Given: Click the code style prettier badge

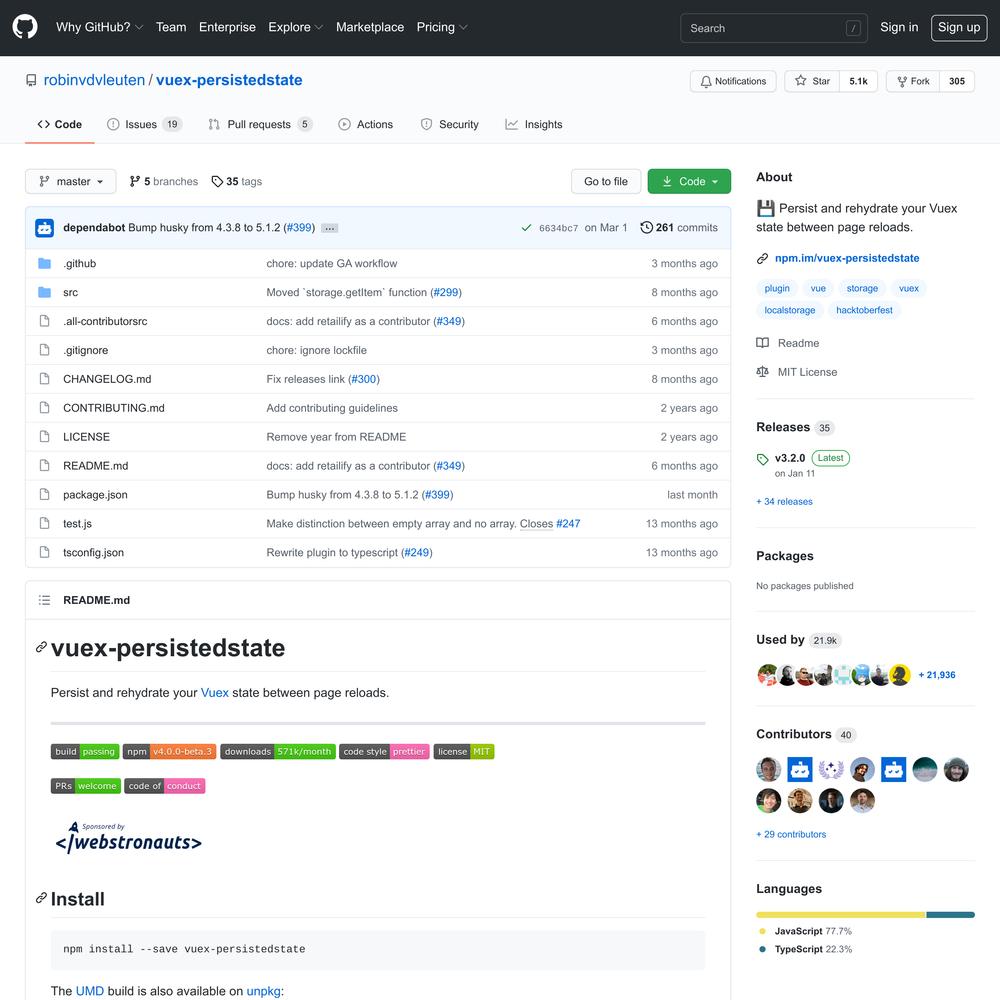Looking at the screenshot, I should [385, 751].
